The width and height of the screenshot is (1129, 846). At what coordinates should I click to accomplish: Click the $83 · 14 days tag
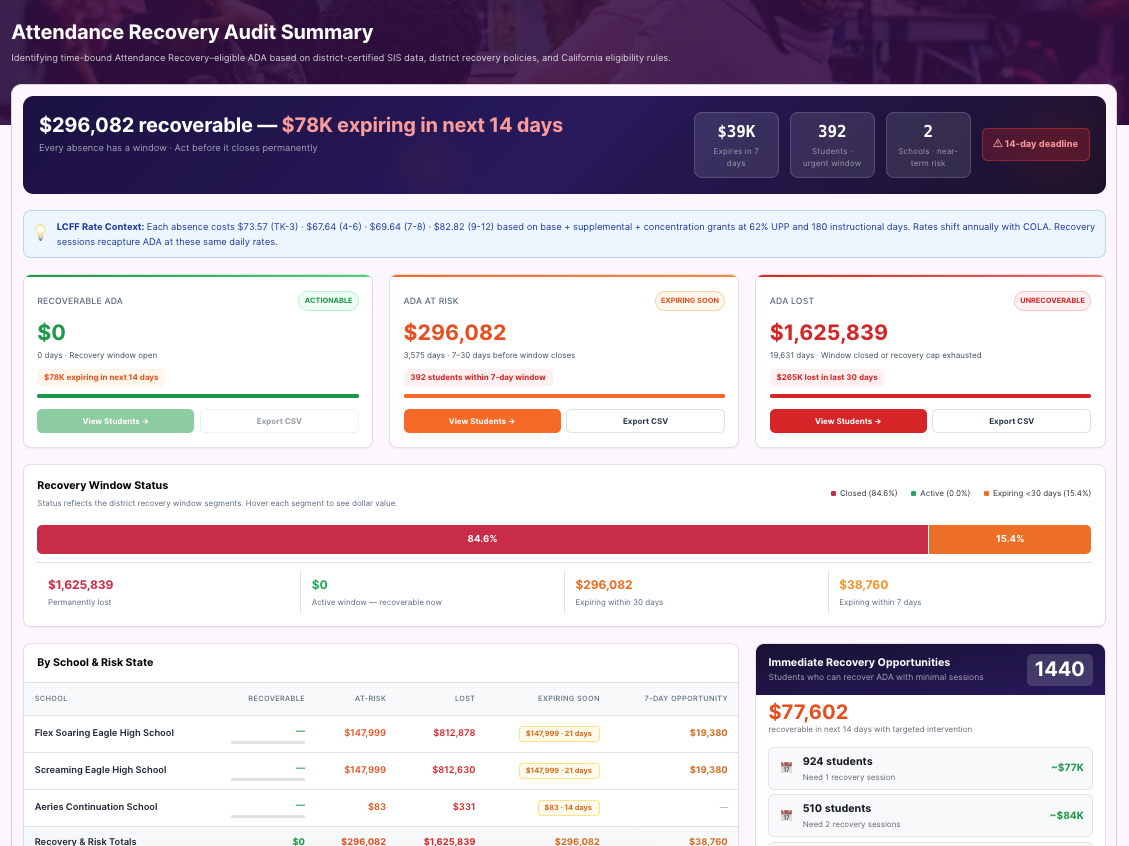click(569, 808)
